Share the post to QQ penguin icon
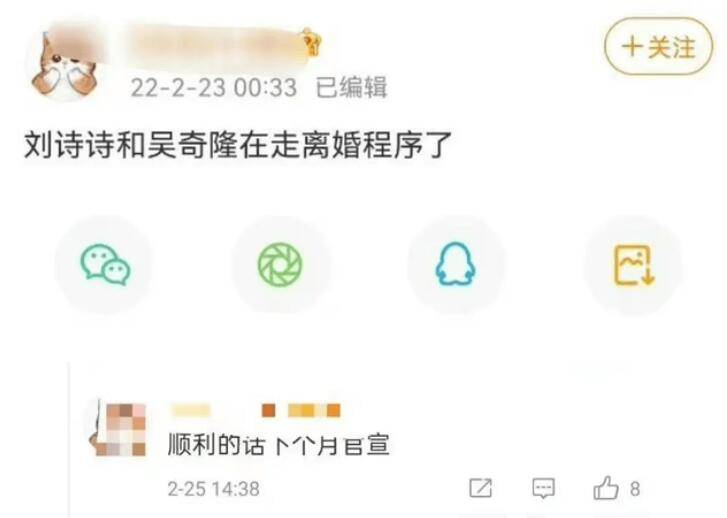Screen dimensions: 727x518 pyautogui.click(x=455, y=264)
